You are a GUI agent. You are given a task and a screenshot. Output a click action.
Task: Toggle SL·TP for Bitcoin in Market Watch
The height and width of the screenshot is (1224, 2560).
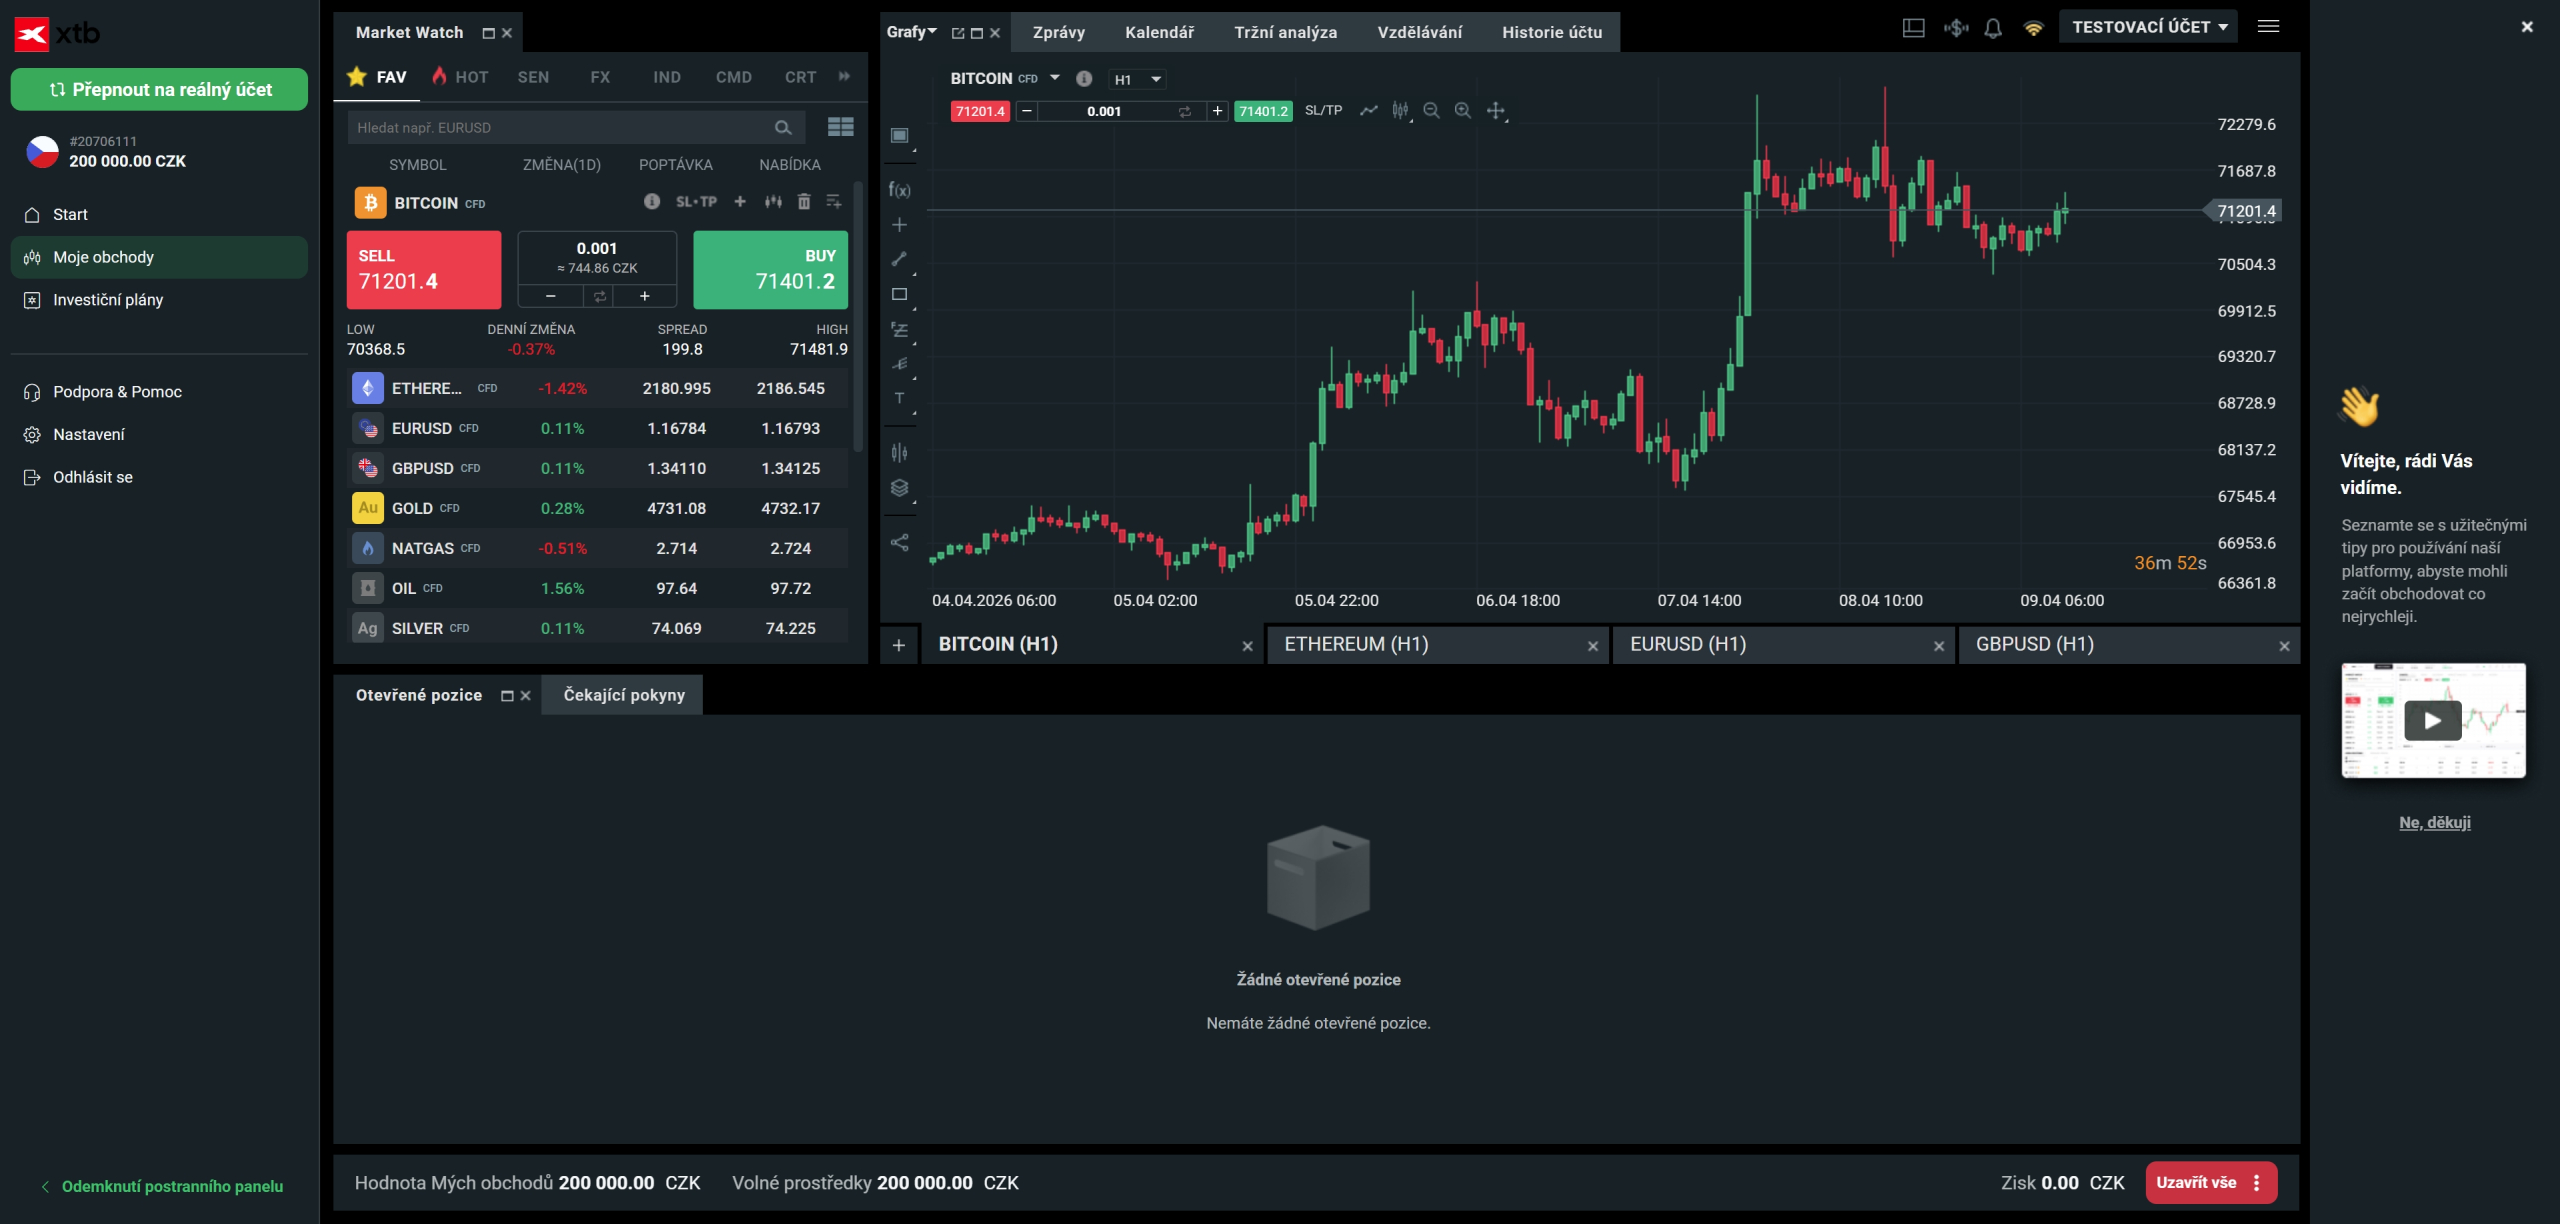pyautogui.click(x=696, y=202)
